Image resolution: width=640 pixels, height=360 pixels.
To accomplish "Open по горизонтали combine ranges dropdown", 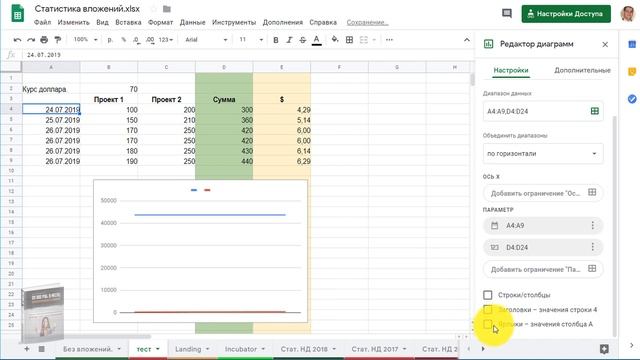I will tap(543, 153).
